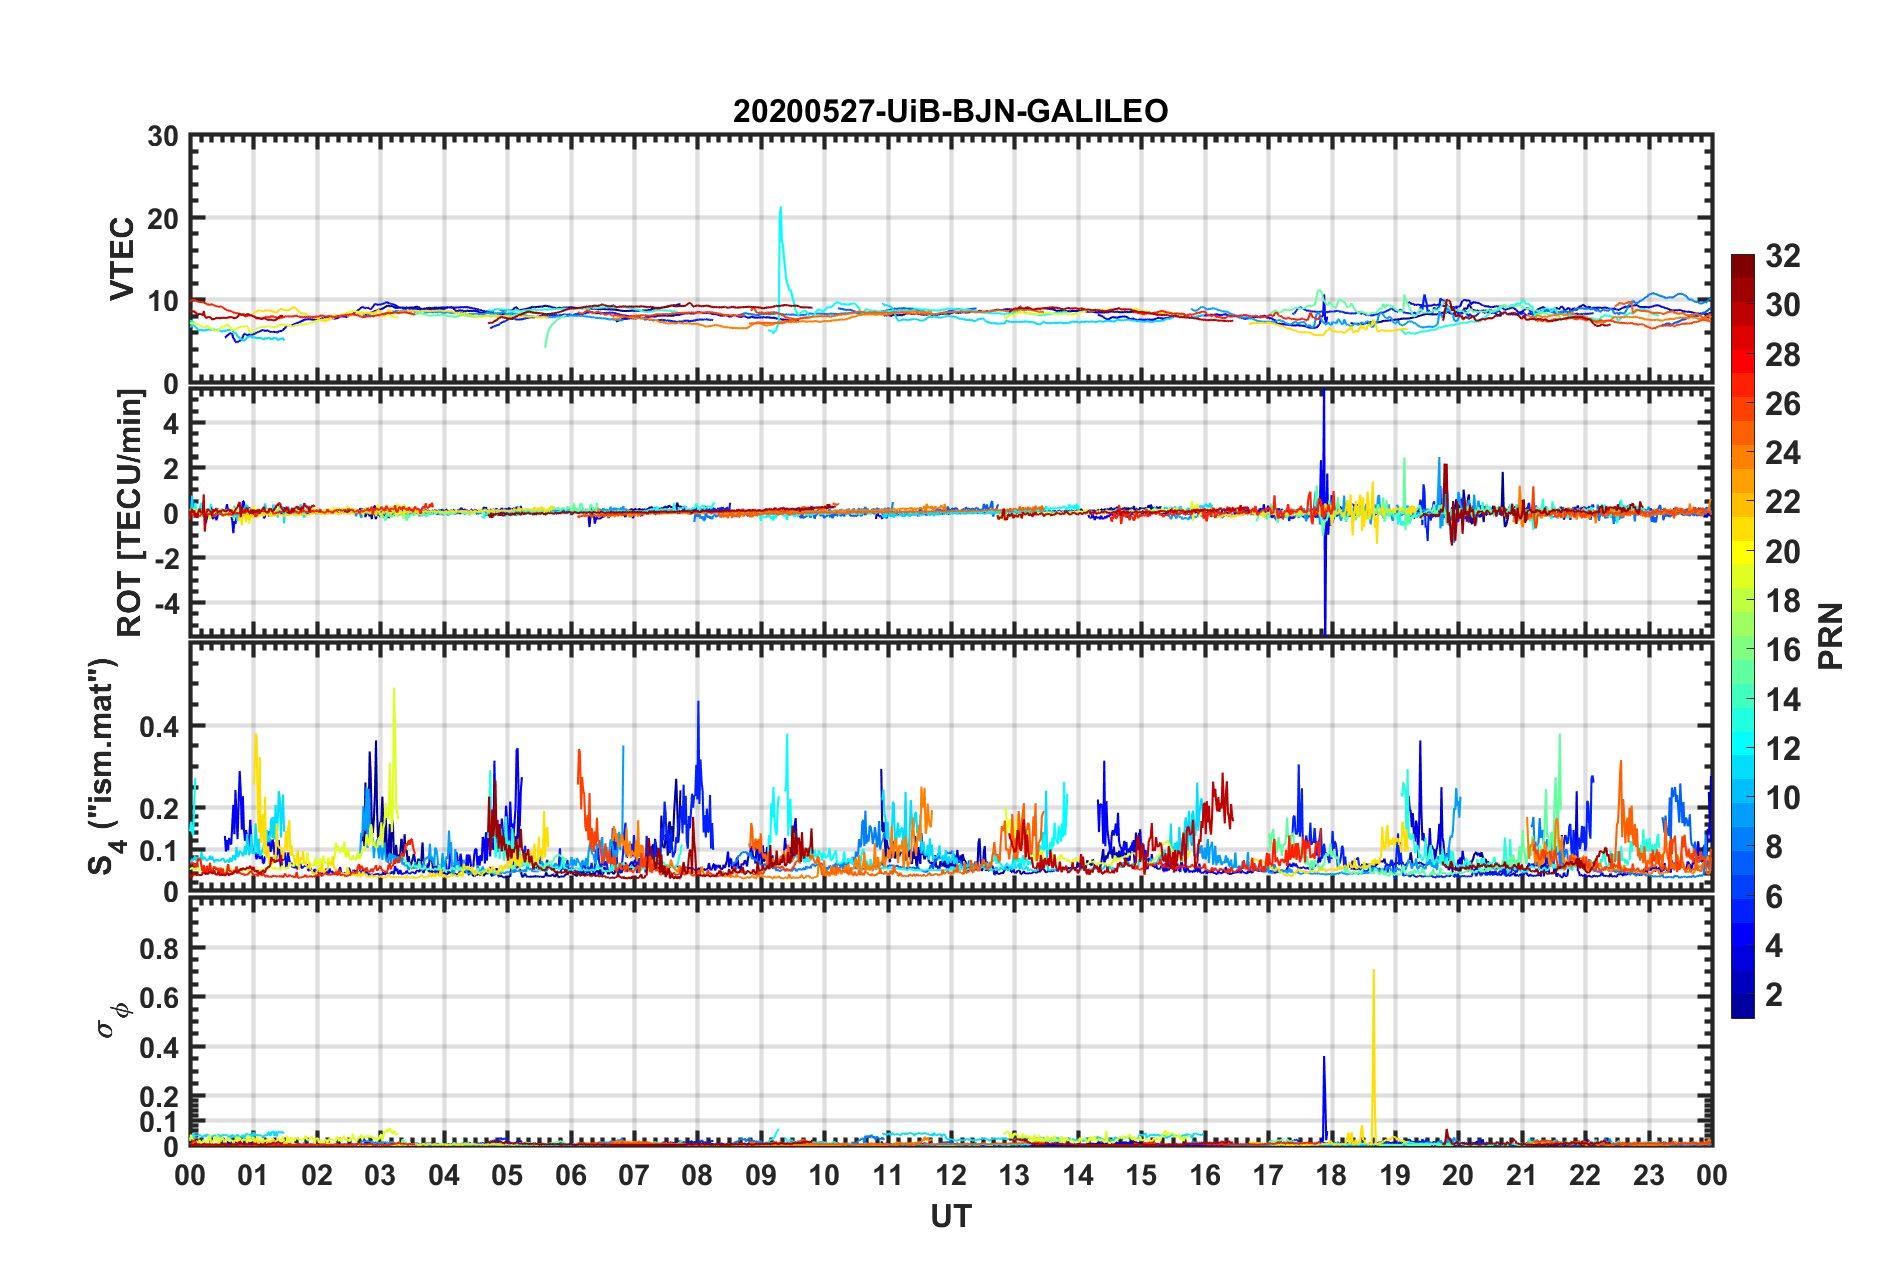Click the plot title 20200527-UiB-BJN-GALILEO
The image size is (1902, 1272).
coord(950,111)
